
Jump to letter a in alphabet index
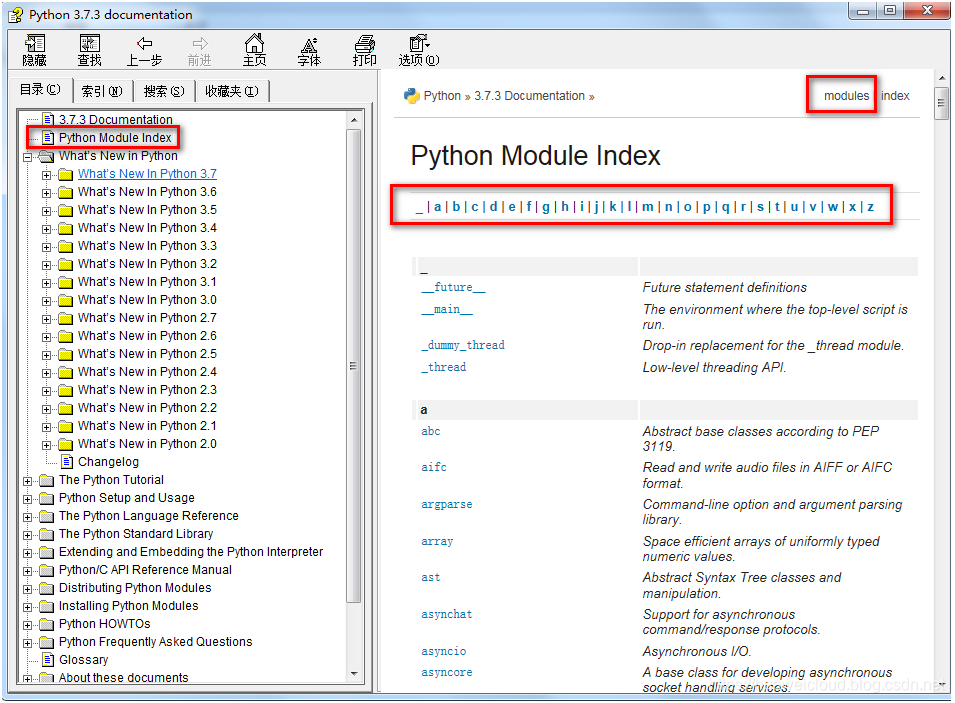tap(437, 207)
